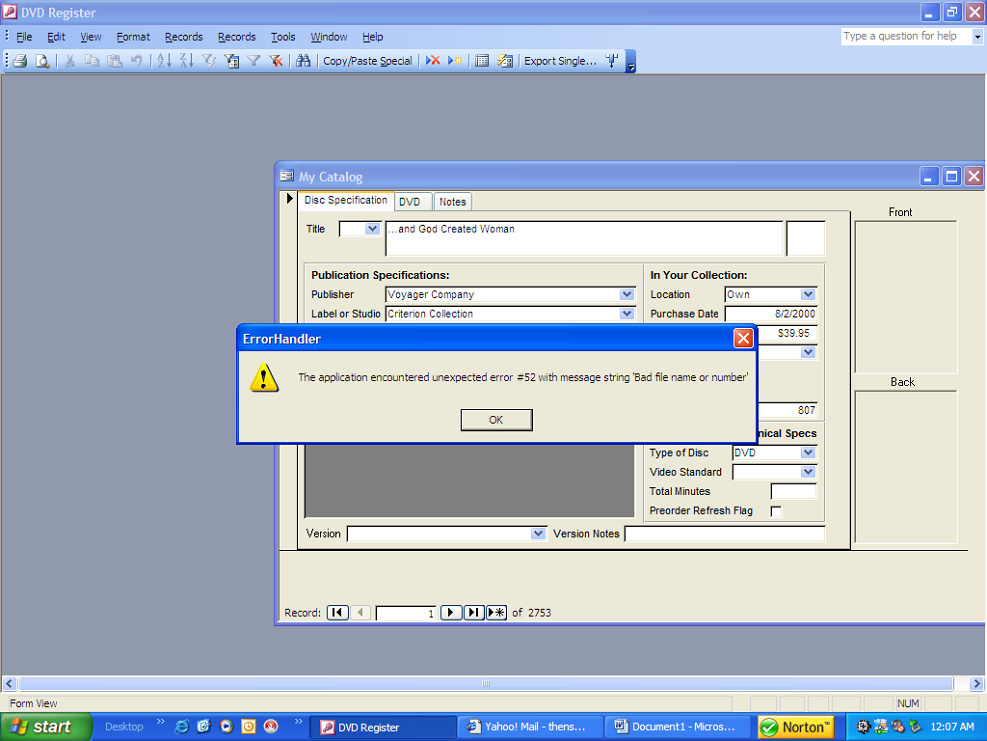Toggle the Preorder Refresh Flag checkbox

click(x=776, y=511)
